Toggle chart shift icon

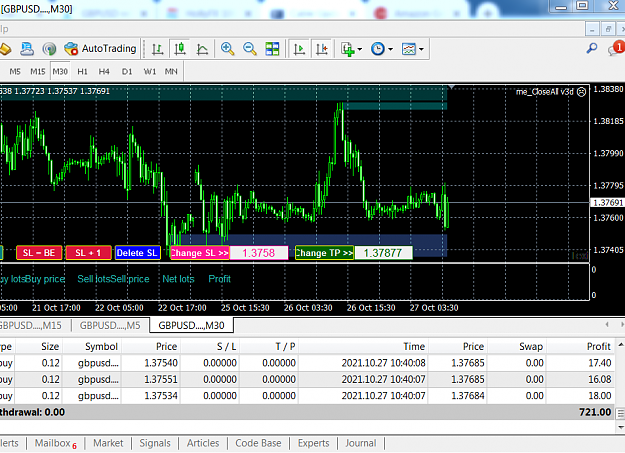pyautogui.click(x=322, y=49)
